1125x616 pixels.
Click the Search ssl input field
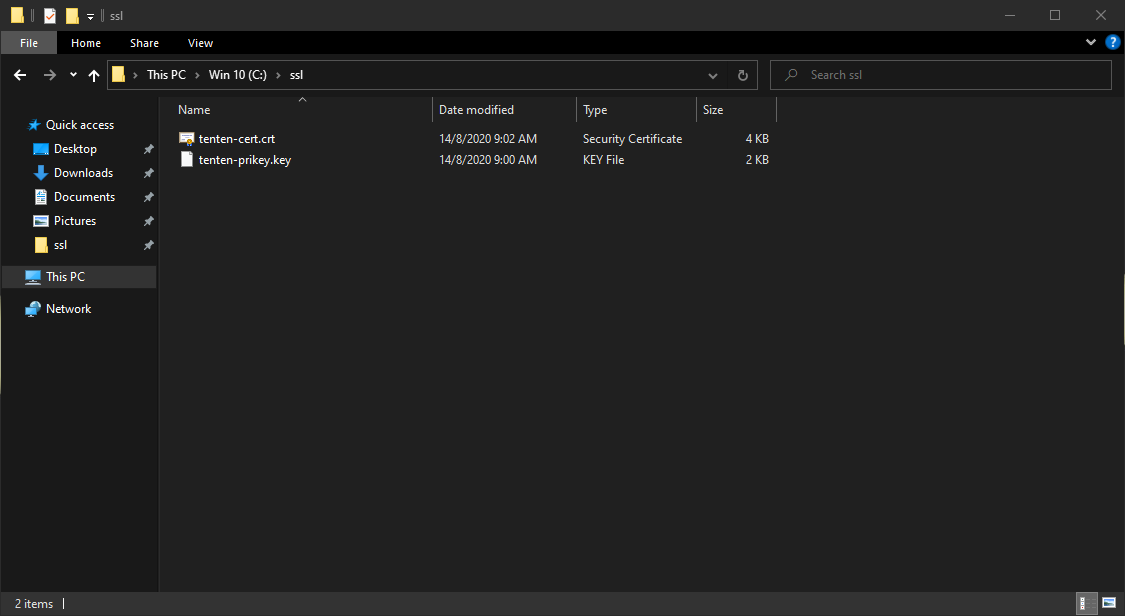(941, 75)
